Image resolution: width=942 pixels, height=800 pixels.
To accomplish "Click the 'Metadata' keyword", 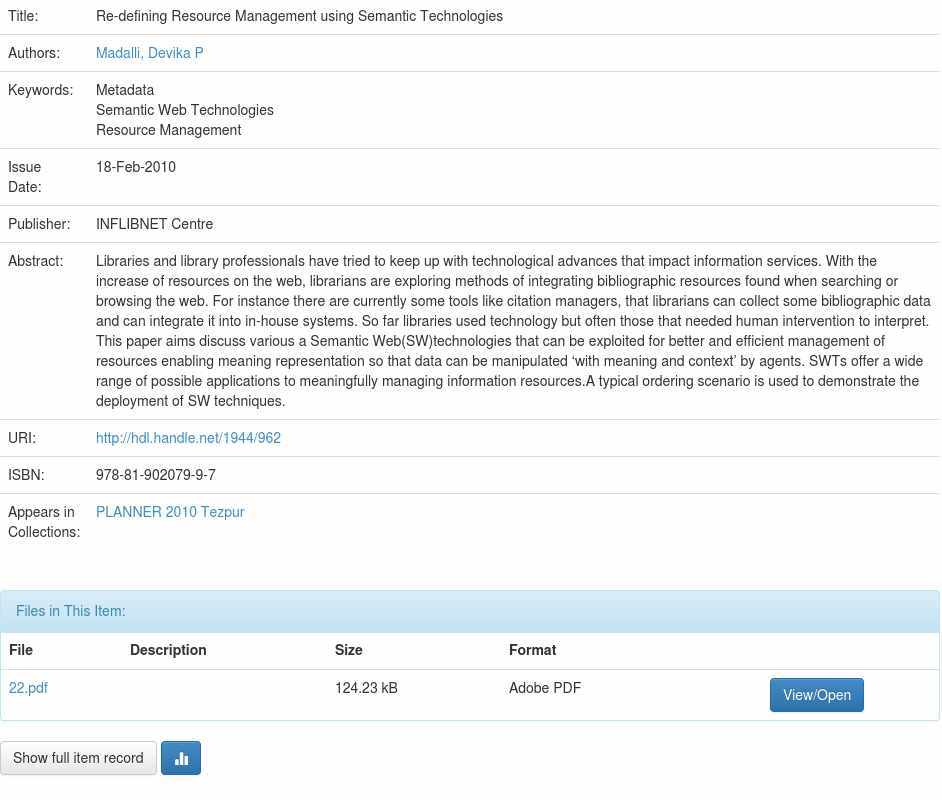I will tap(125, 90).
